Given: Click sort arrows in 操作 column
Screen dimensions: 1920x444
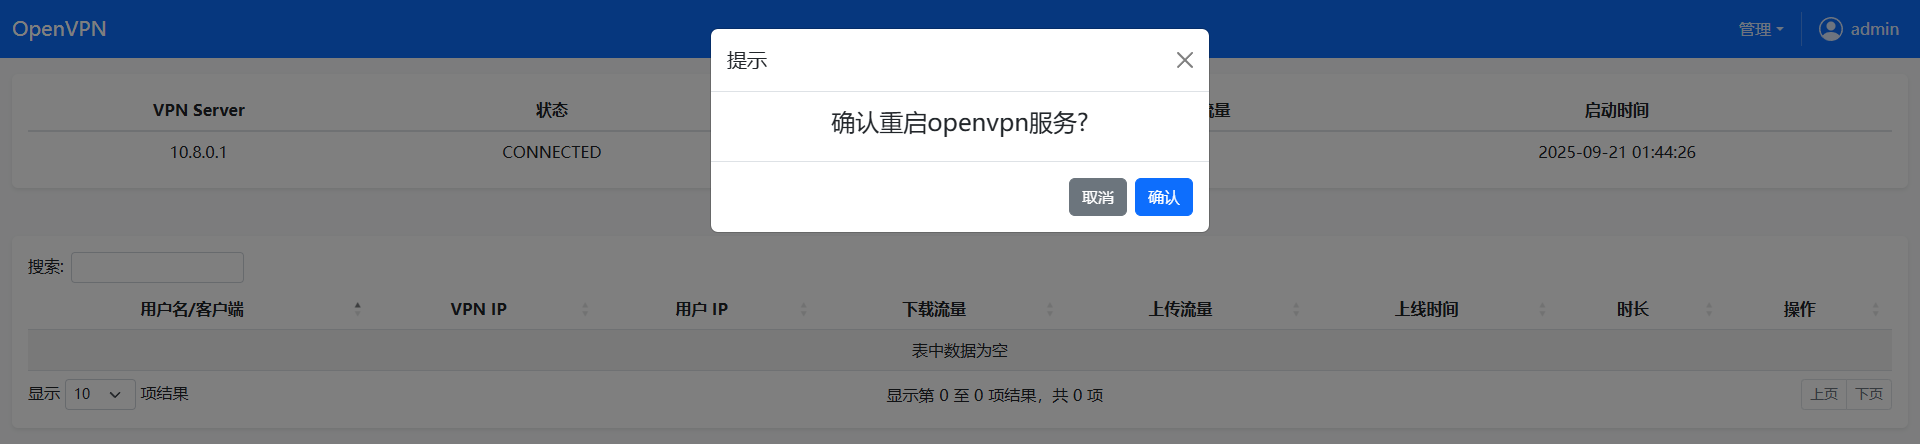Looking at the screenshot, I should point(1875,309).
